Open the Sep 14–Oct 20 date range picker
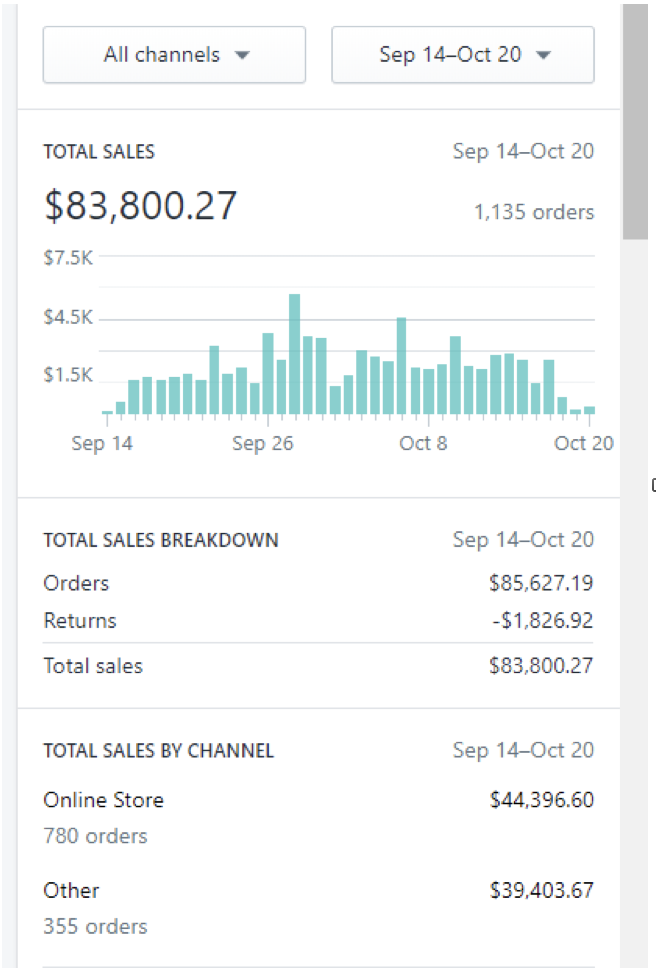Viewport: 656px width, 970px height. coord(463,55)
